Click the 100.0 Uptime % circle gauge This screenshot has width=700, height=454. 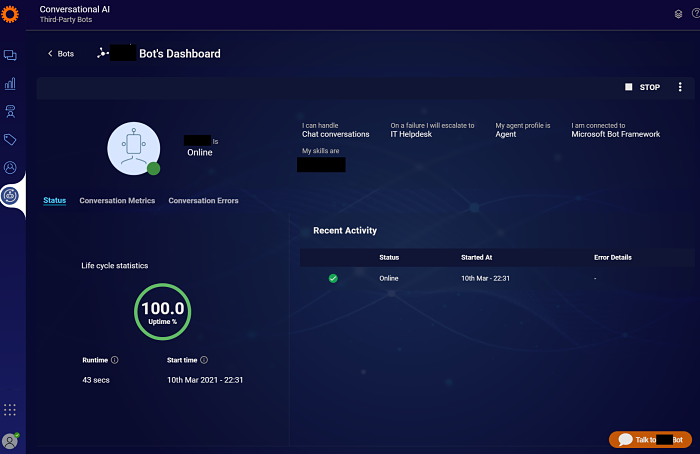pos(162,312)
